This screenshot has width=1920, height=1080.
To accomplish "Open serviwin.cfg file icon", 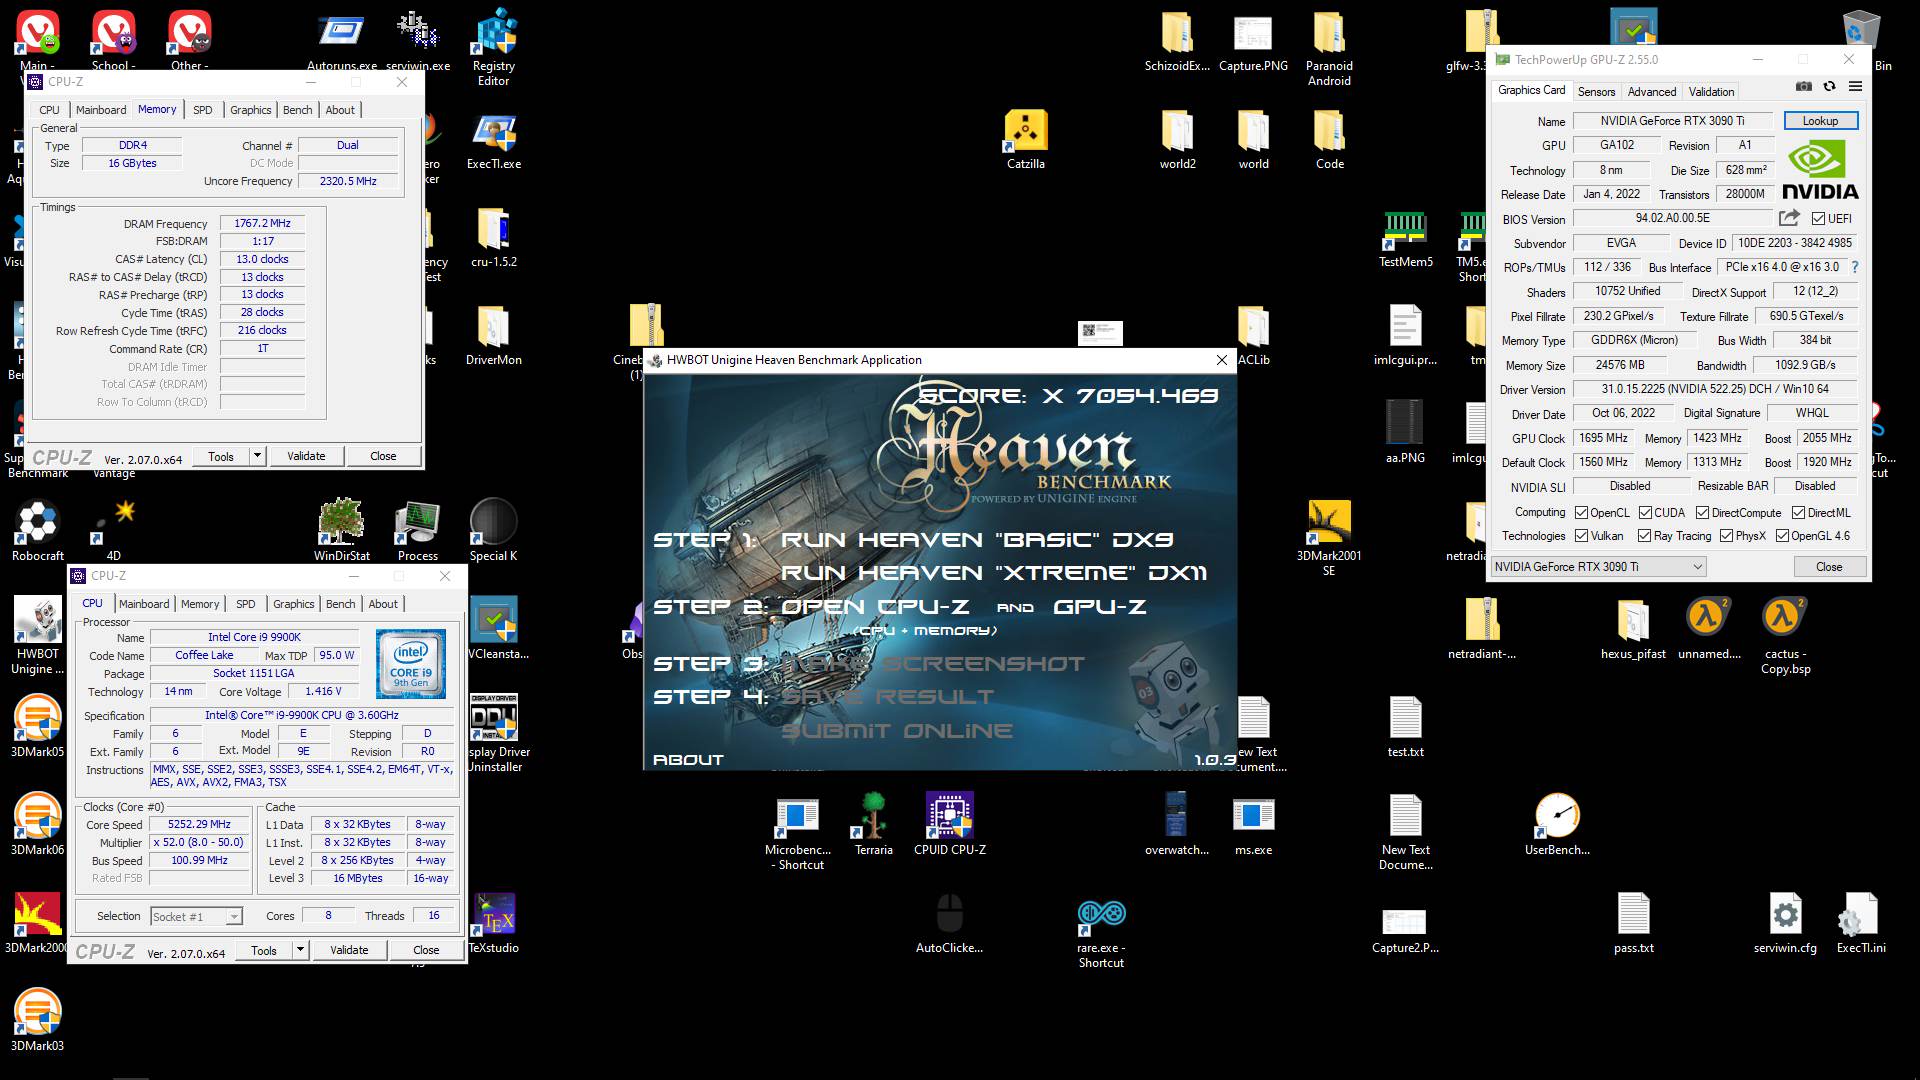I will point(1785,922).
